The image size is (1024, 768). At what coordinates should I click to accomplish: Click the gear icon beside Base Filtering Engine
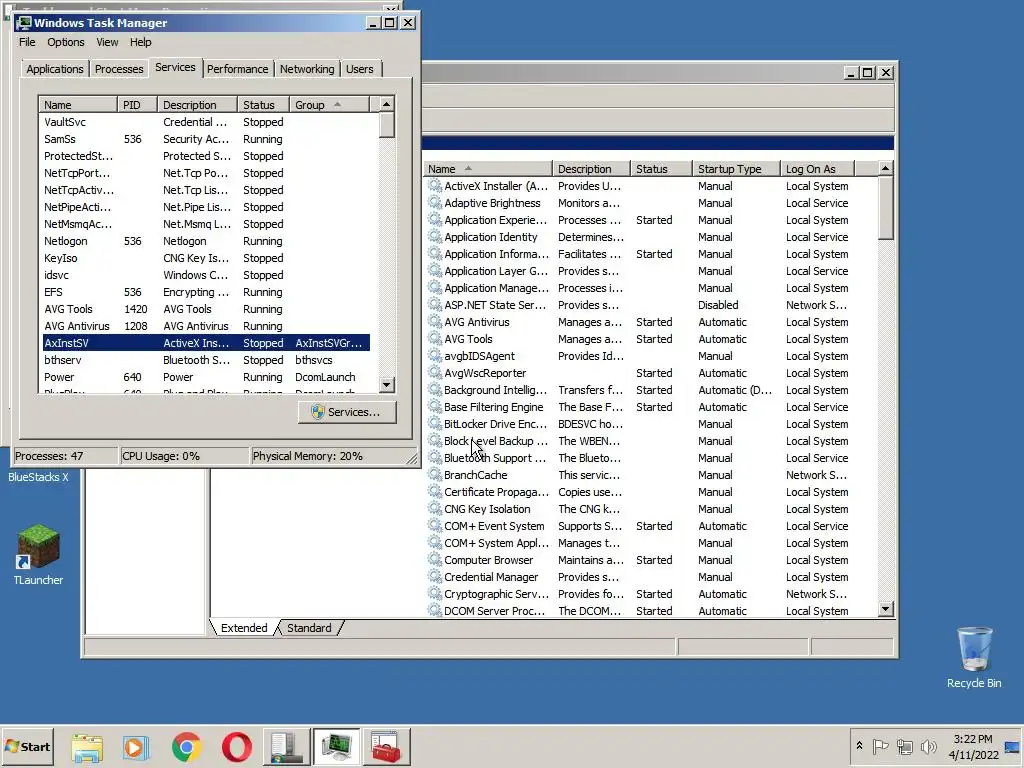point(434,406)
